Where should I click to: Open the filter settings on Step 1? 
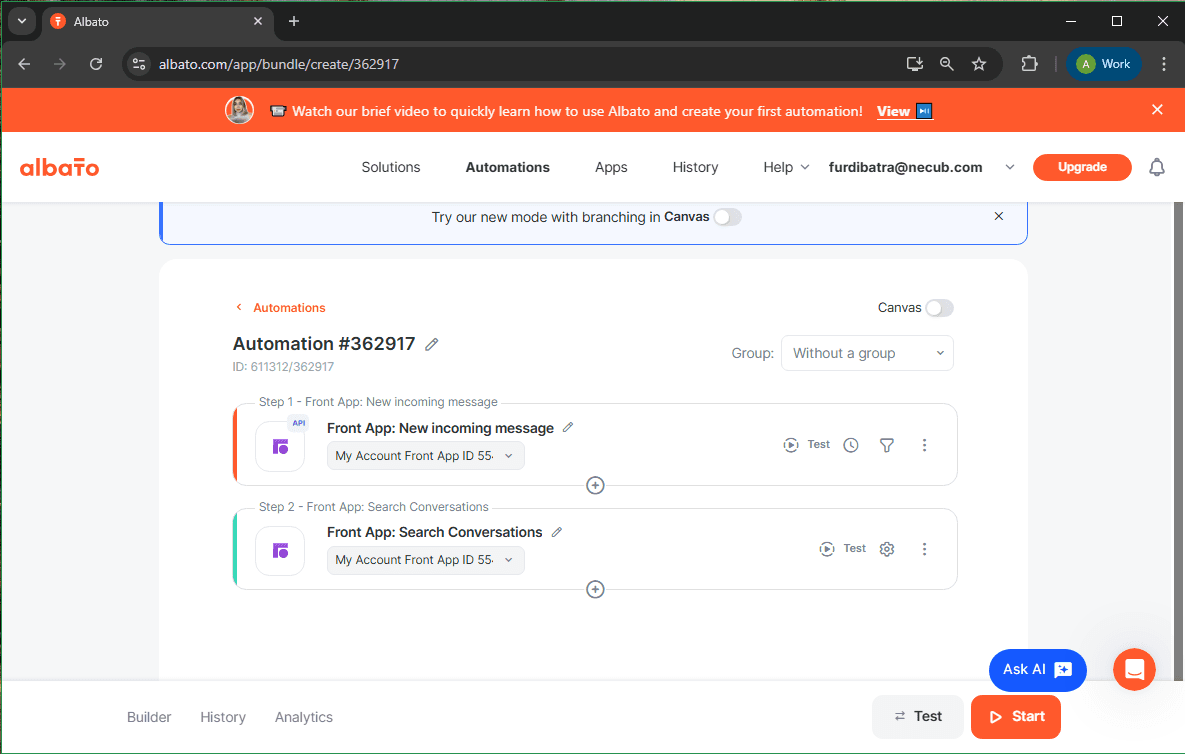[x=887, y=444]
